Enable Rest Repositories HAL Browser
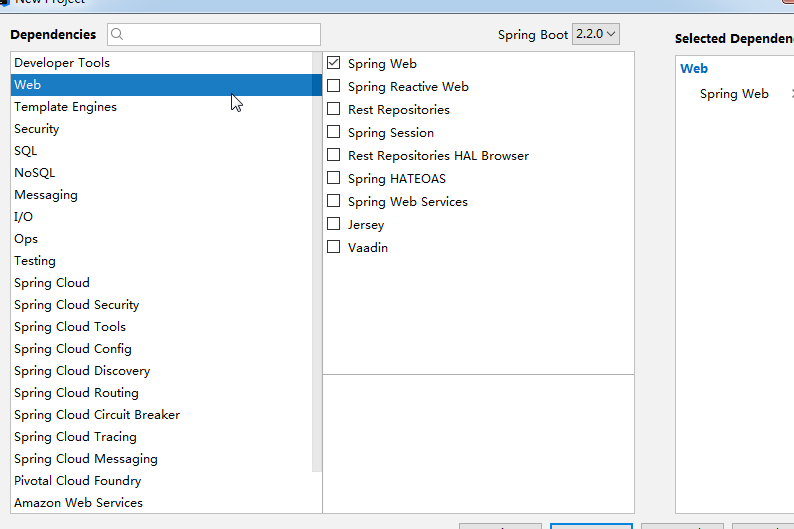The image size is (794, 529). tap(333, 155)
